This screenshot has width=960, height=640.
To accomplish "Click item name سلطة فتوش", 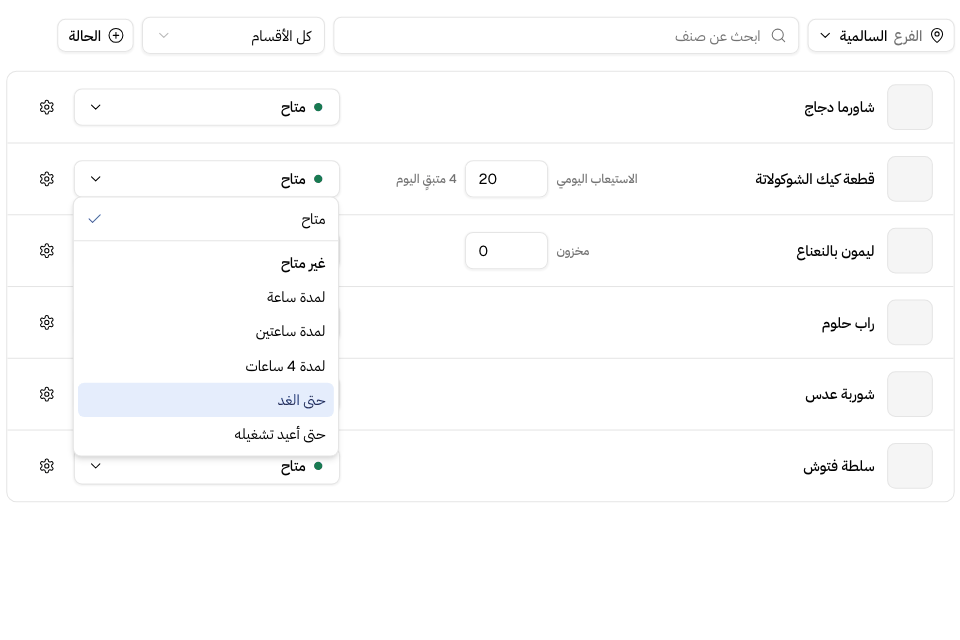I will (x=839, y=467).
